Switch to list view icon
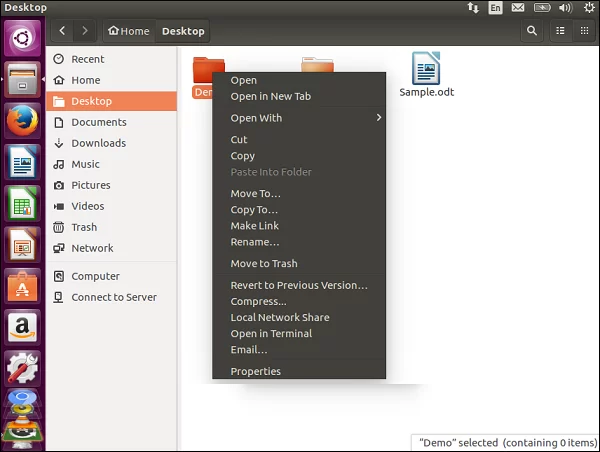 tap(560, 31)
